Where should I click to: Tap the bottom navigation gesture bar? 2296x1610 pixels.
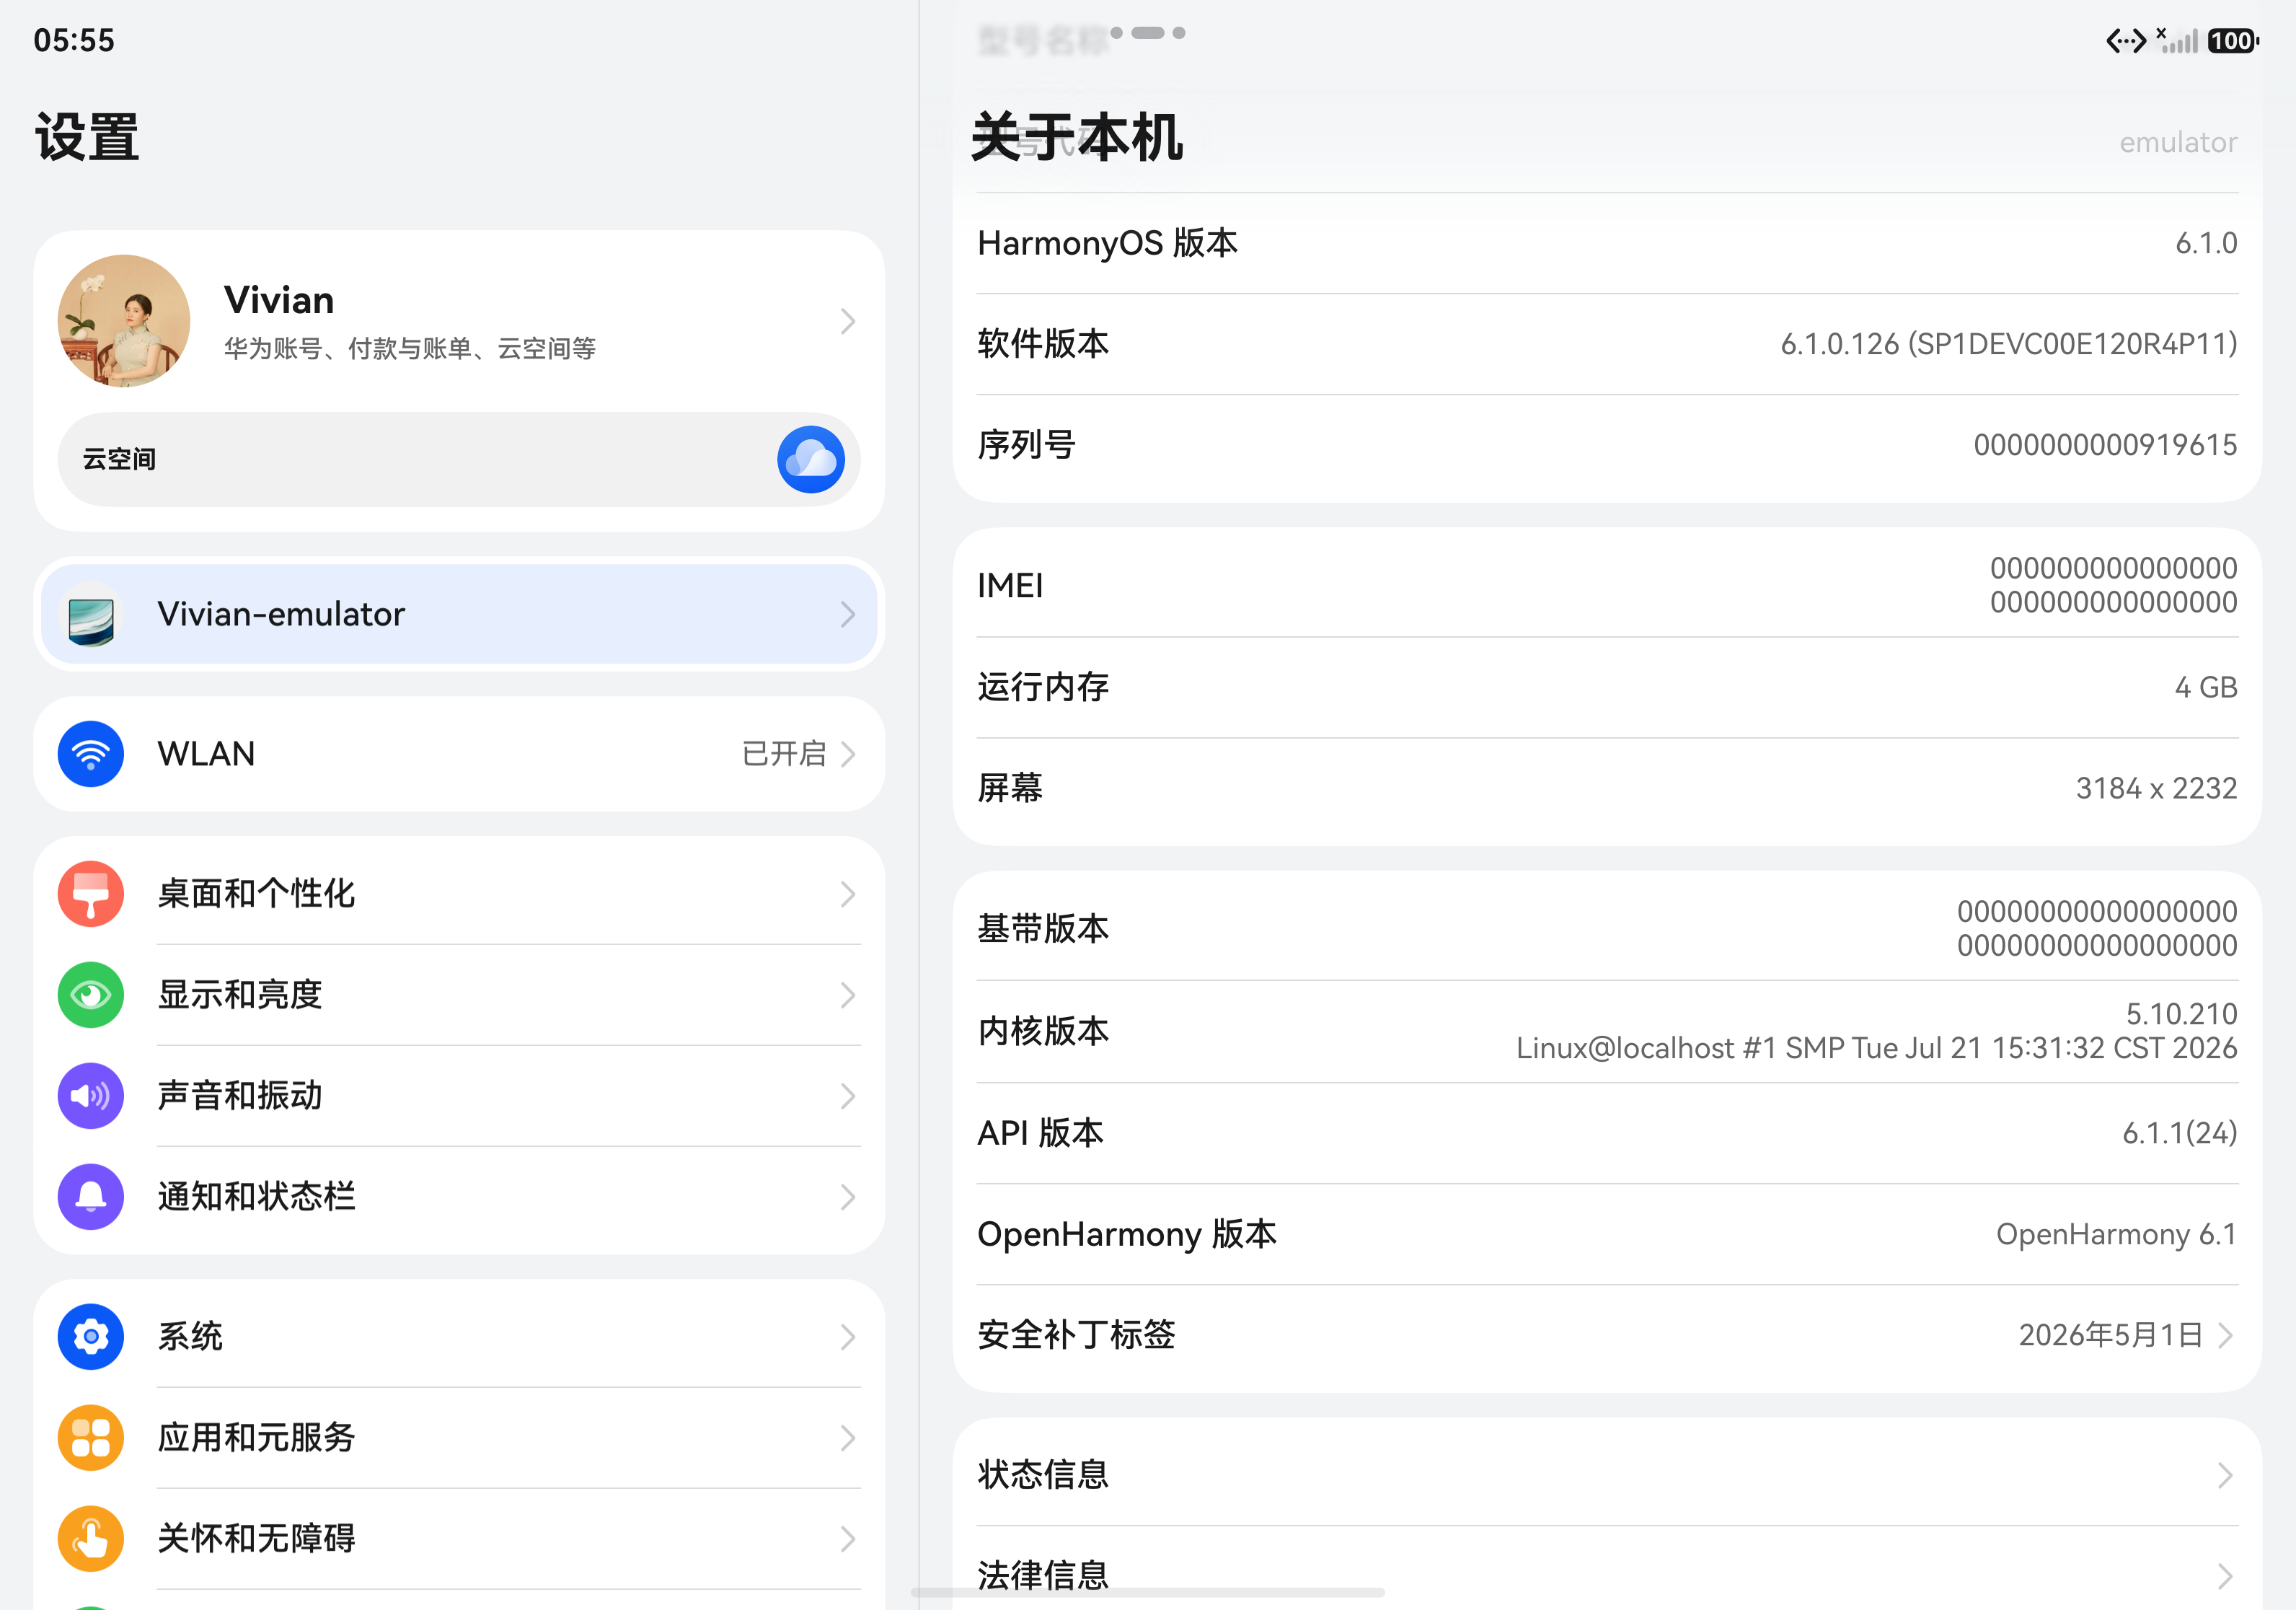click(1148, 1592)
